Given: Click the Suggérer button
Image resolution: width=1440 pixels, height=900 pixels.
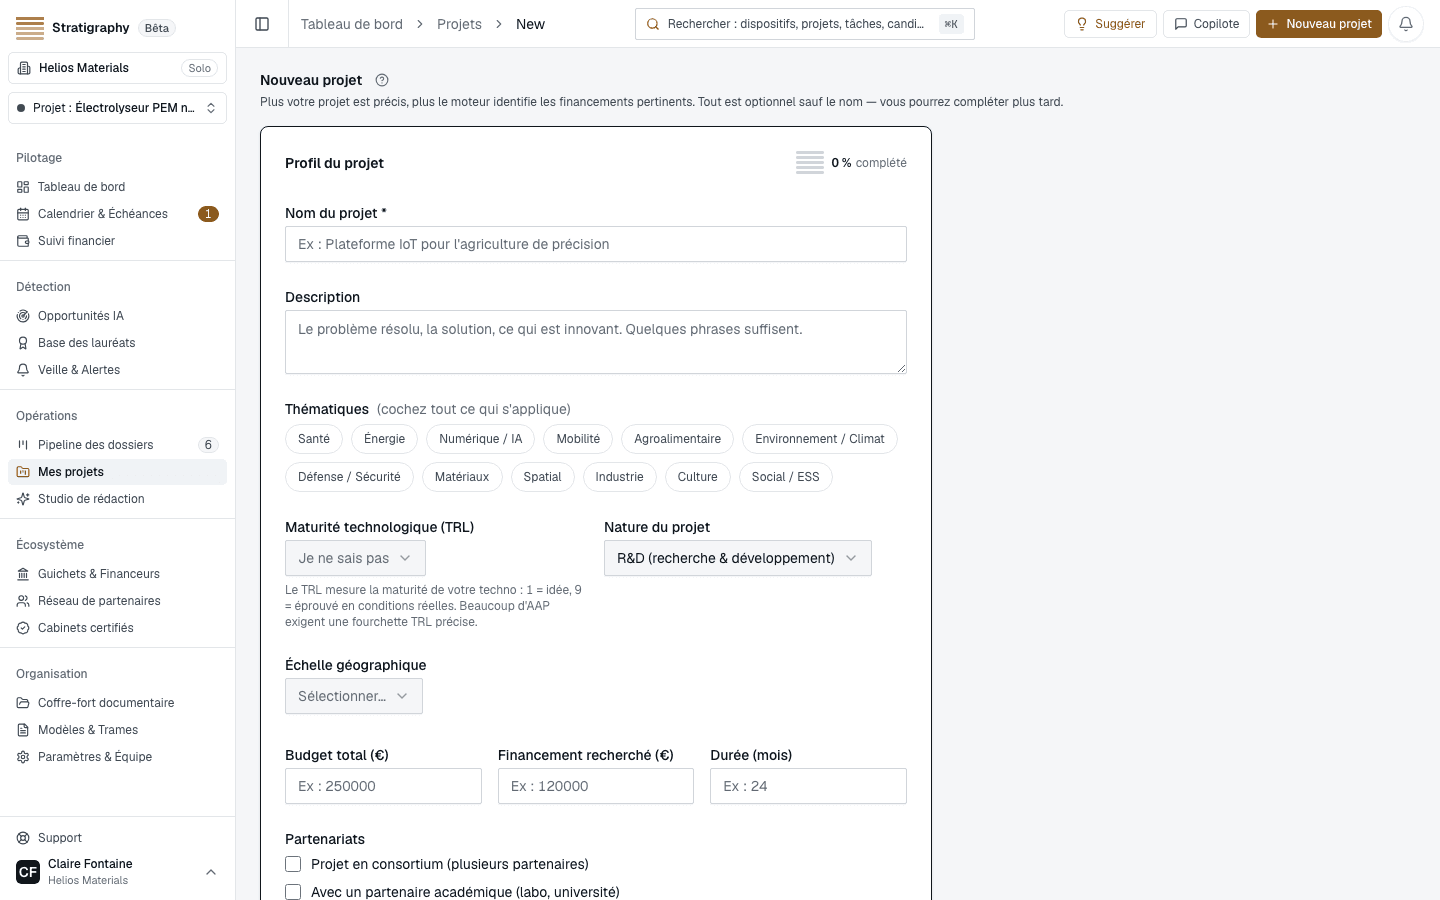Looking at the screenshot, I should click(1110, 24).
